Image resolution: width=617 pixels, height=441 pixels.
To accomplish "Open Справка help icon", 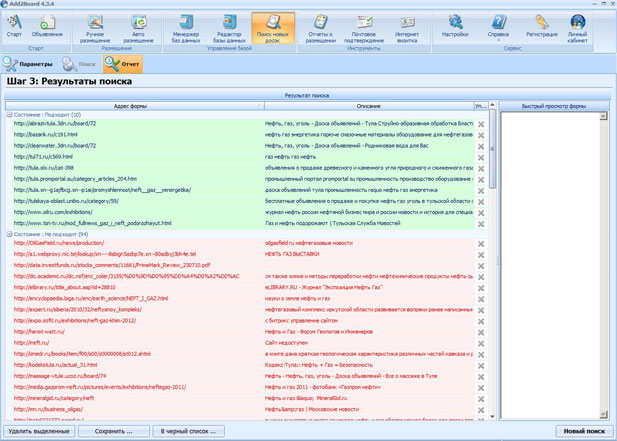I will click(x=498, y=26).
